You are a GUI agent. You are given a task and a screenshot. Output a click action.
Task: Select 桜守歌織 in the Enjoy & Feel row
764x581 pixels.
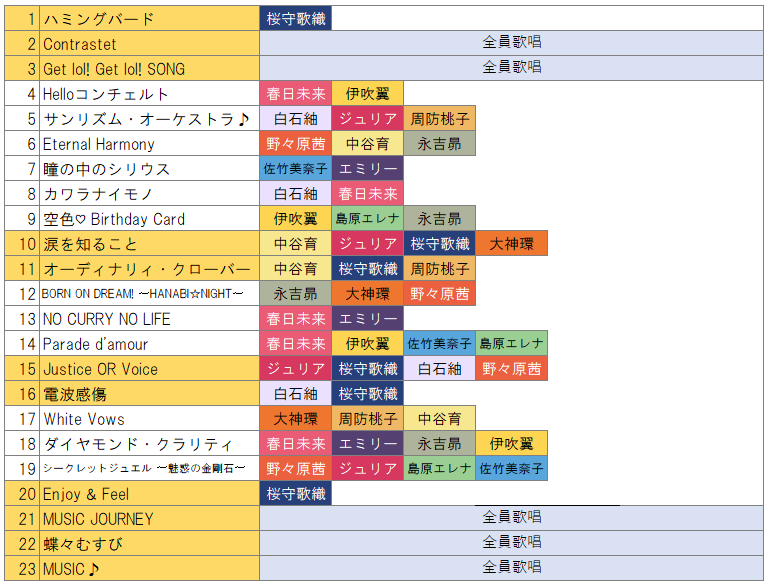tap(295, 494)
